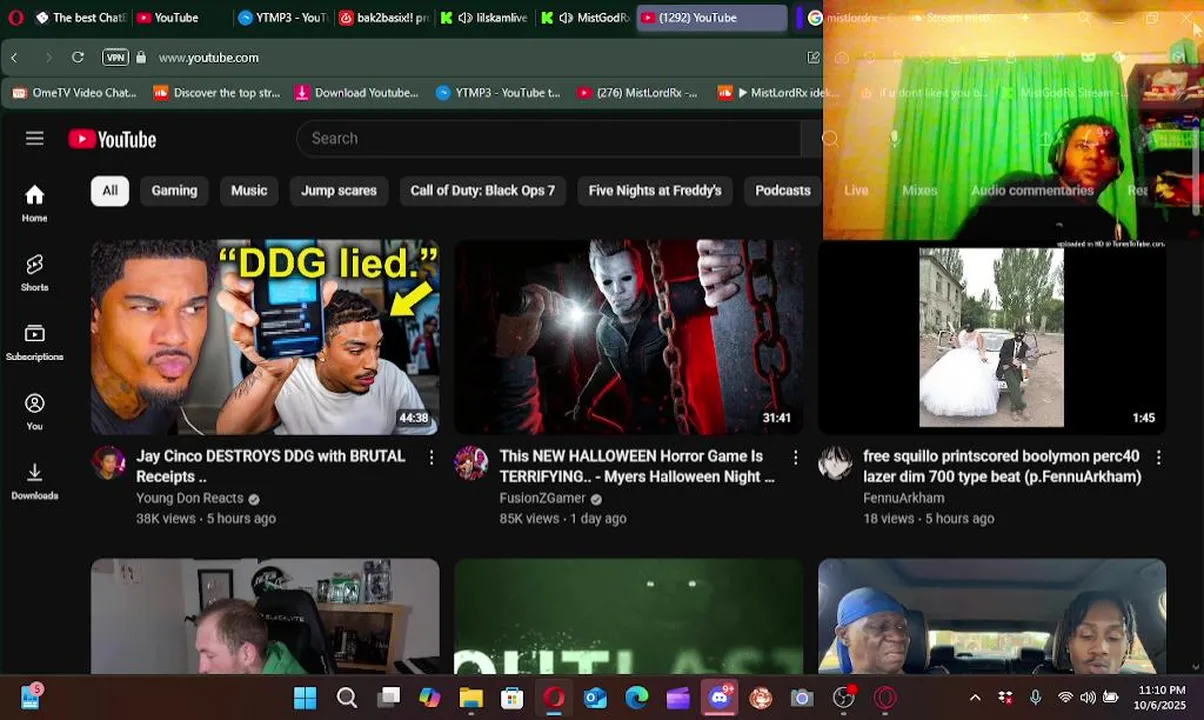Open Downloads from the sidebar
Viewport: 1204px width, 720px height.
[35, 481]
